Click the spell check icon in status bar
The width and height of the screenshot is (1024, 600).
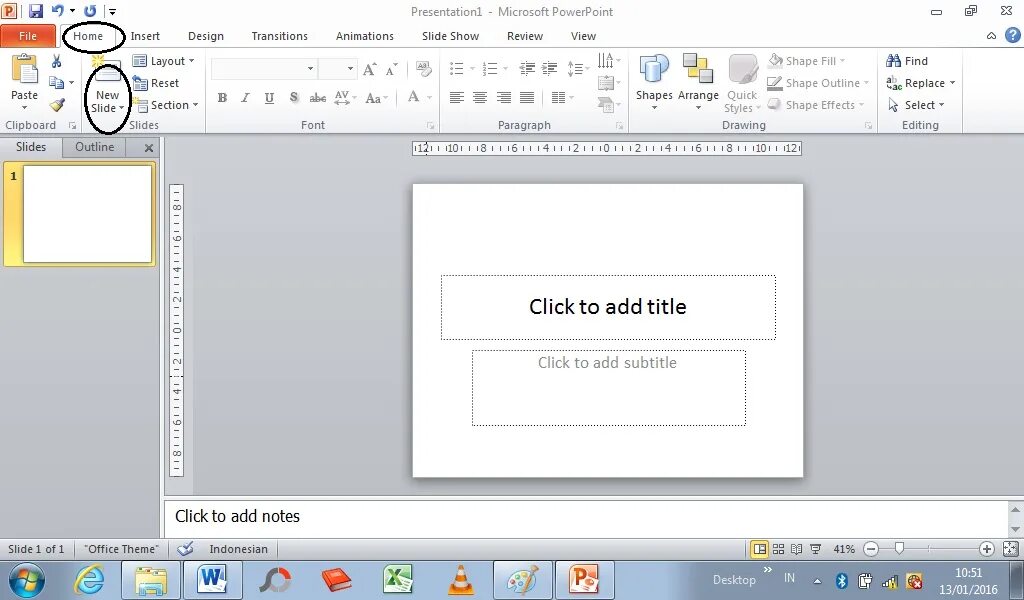pyautogui.click(x=185, y=548)
